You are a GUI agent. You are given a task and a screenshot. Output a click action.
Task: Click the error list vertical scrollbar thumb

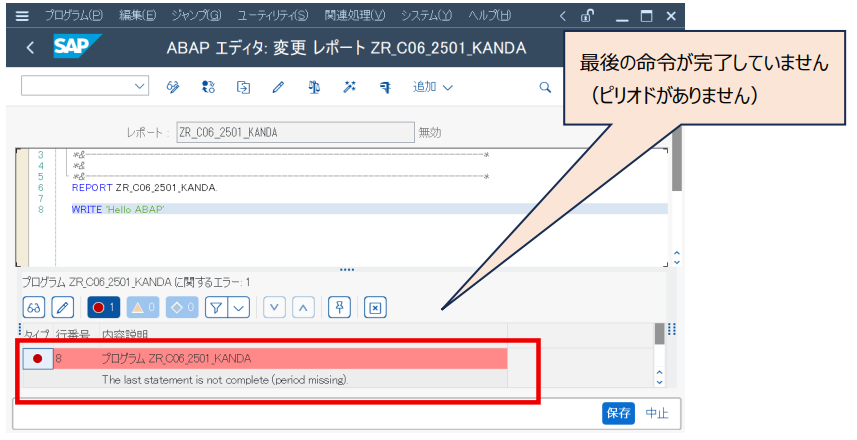660,333
